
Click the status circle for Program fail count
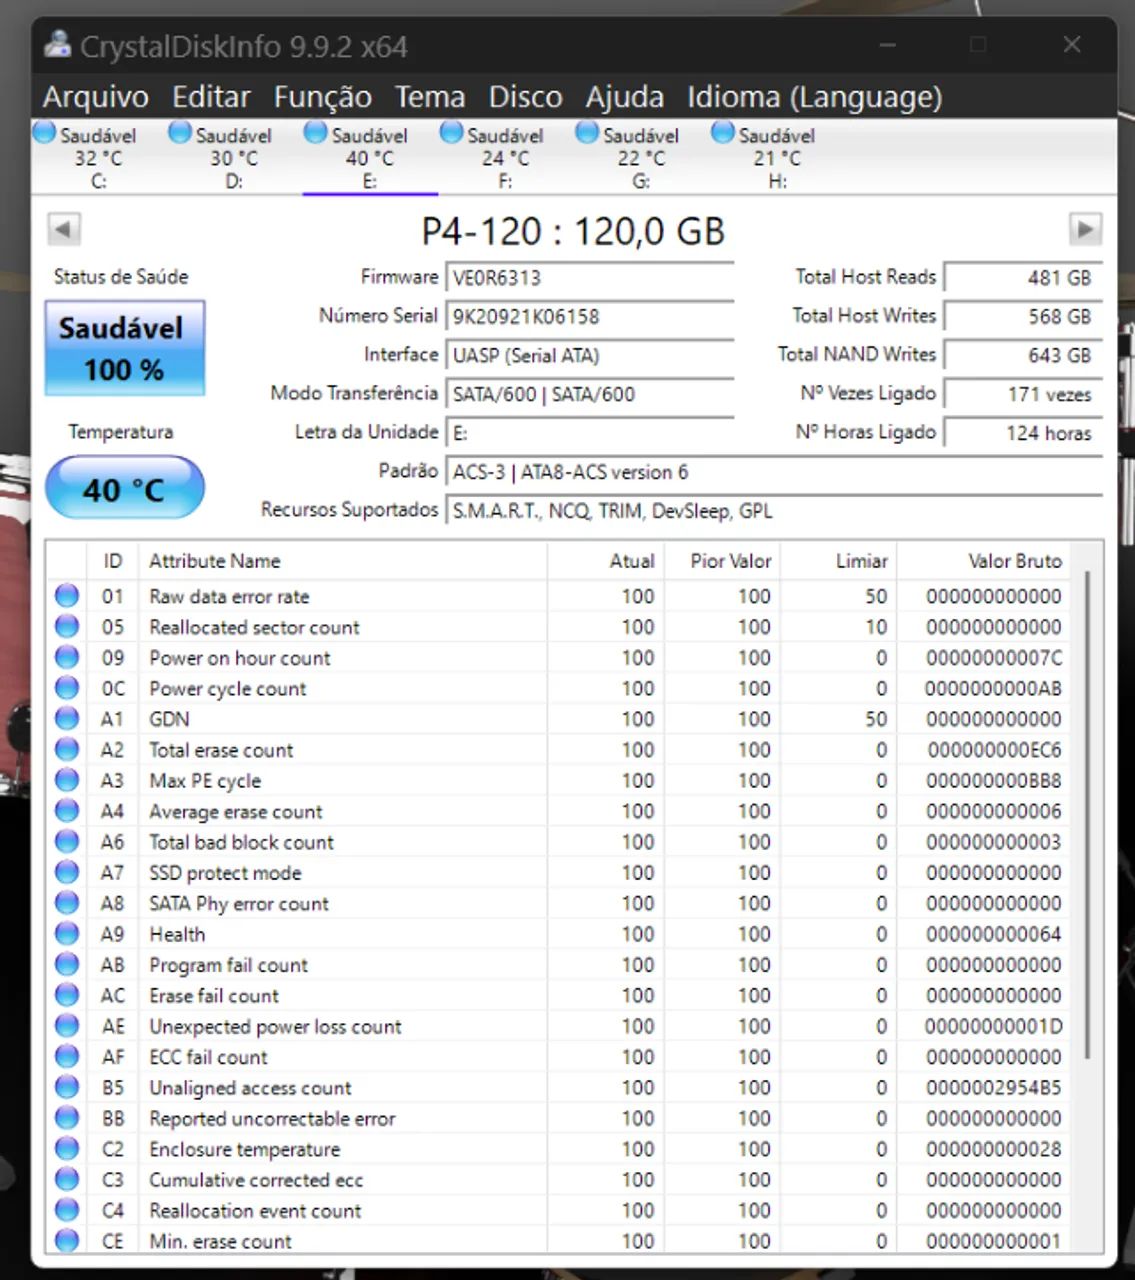67,965
